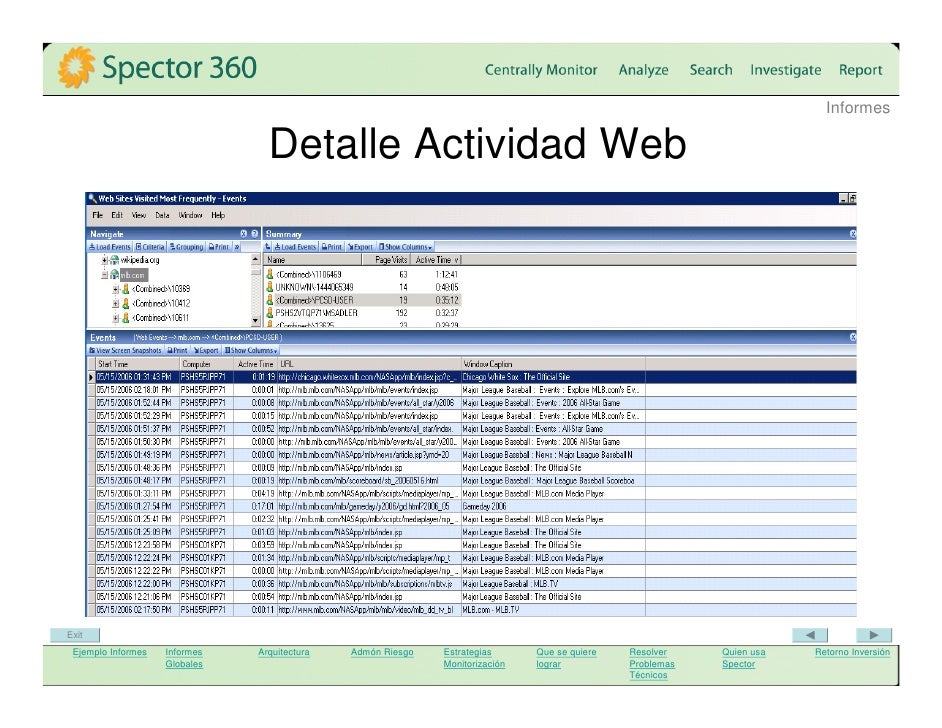Select UNKNOWN\1444065349 summary row
Viewport: 942px width, 728px height.
tap(363, 287)
